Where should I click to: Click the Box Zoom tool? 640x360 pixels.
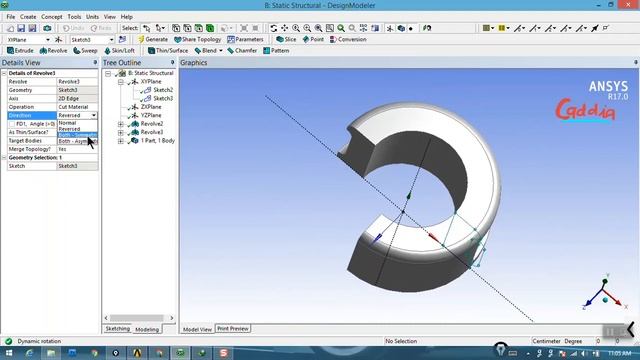tap(307, 28)
